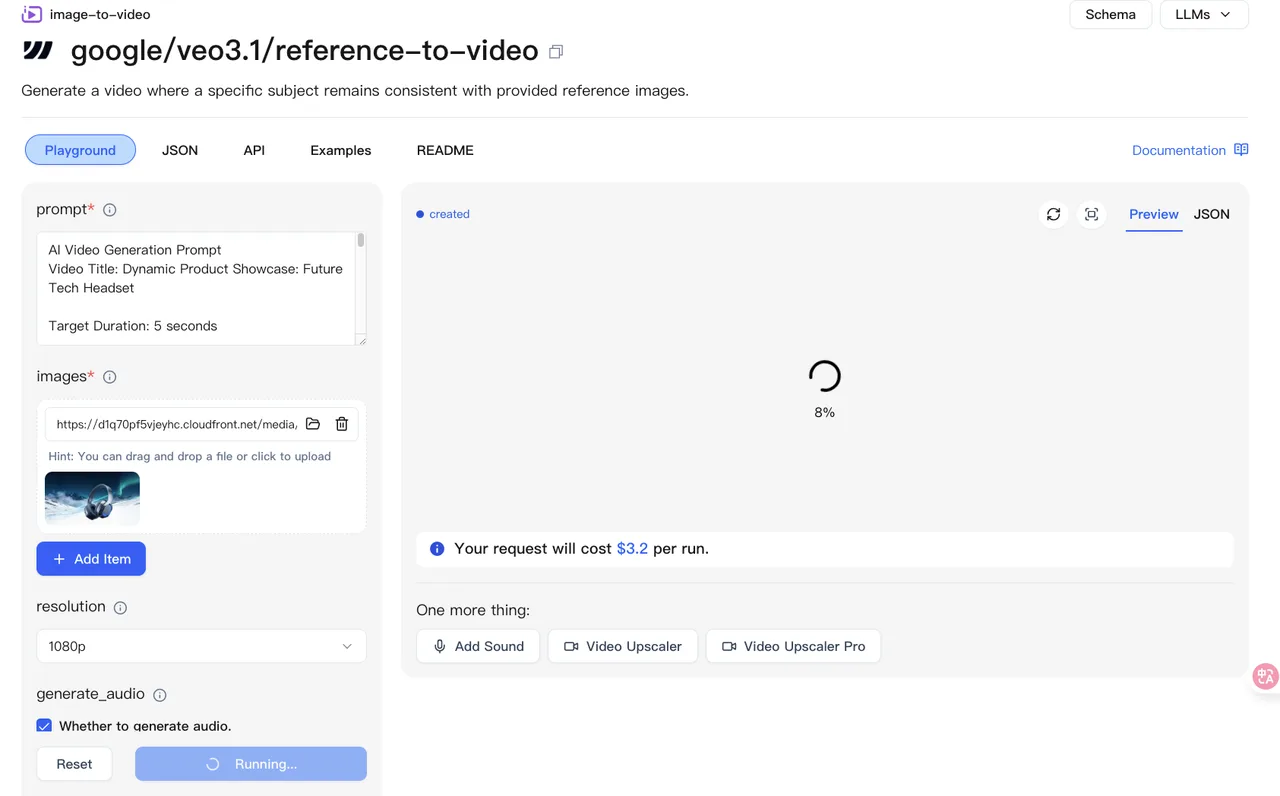Open the Documentation link

[x=1179, y=150]
